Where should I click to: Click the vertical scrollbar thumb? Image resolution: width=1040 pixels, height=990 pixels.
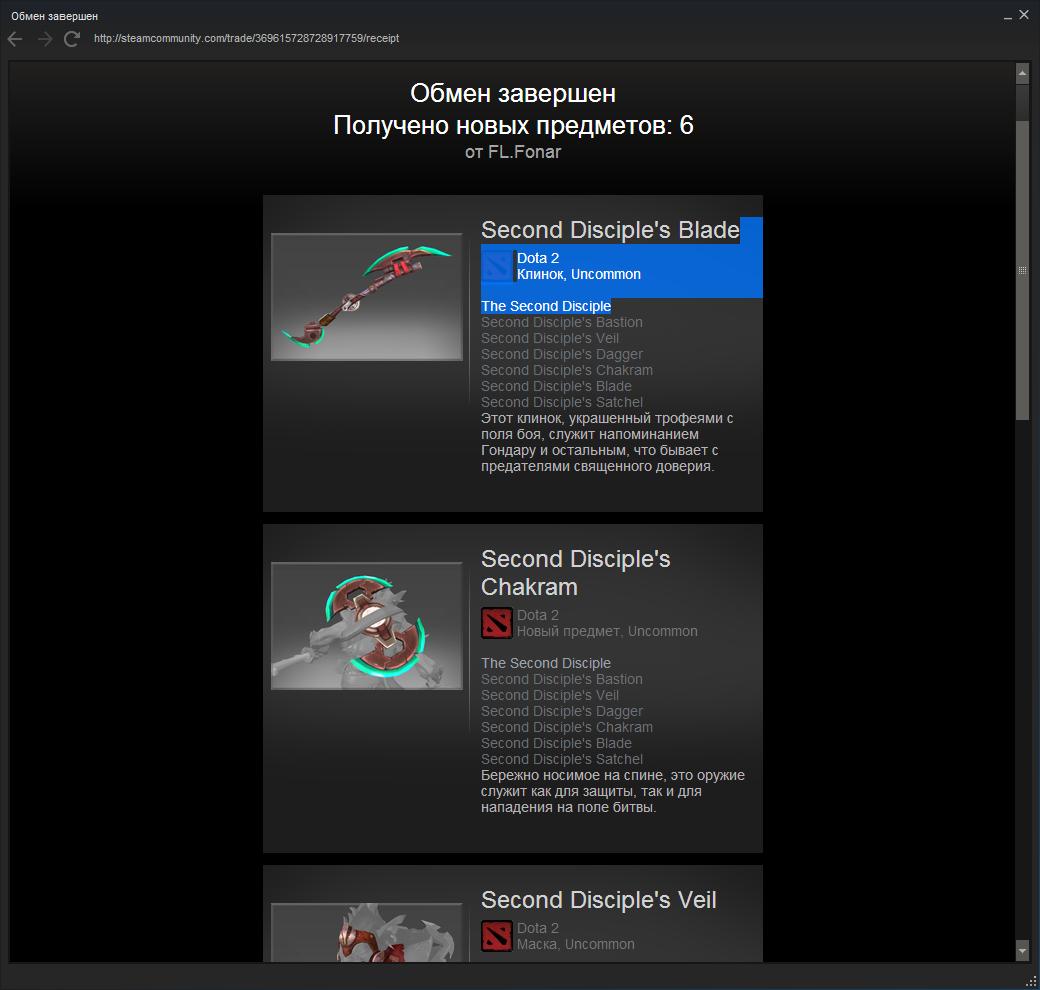(1022, 270)
